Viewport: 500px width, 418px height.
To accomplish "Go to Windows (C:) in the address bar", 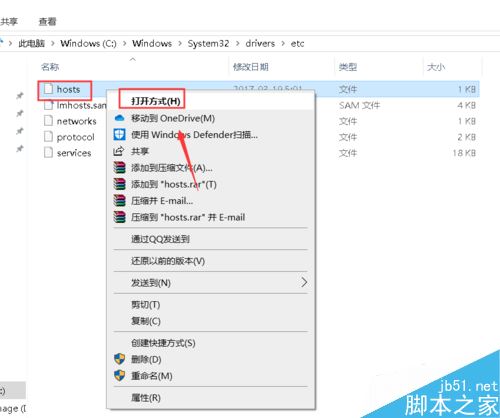I will pos(88,43).
